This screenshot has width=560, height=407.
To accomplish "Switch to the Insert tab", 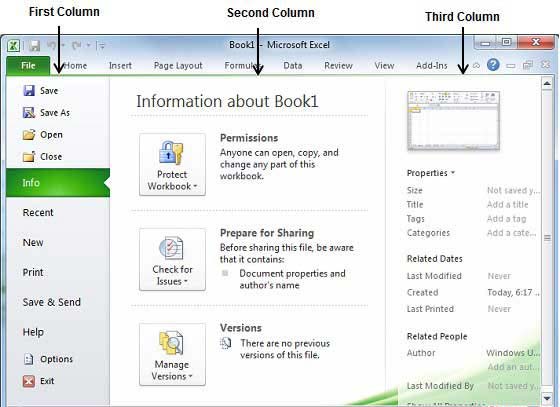I will (120, 66).
